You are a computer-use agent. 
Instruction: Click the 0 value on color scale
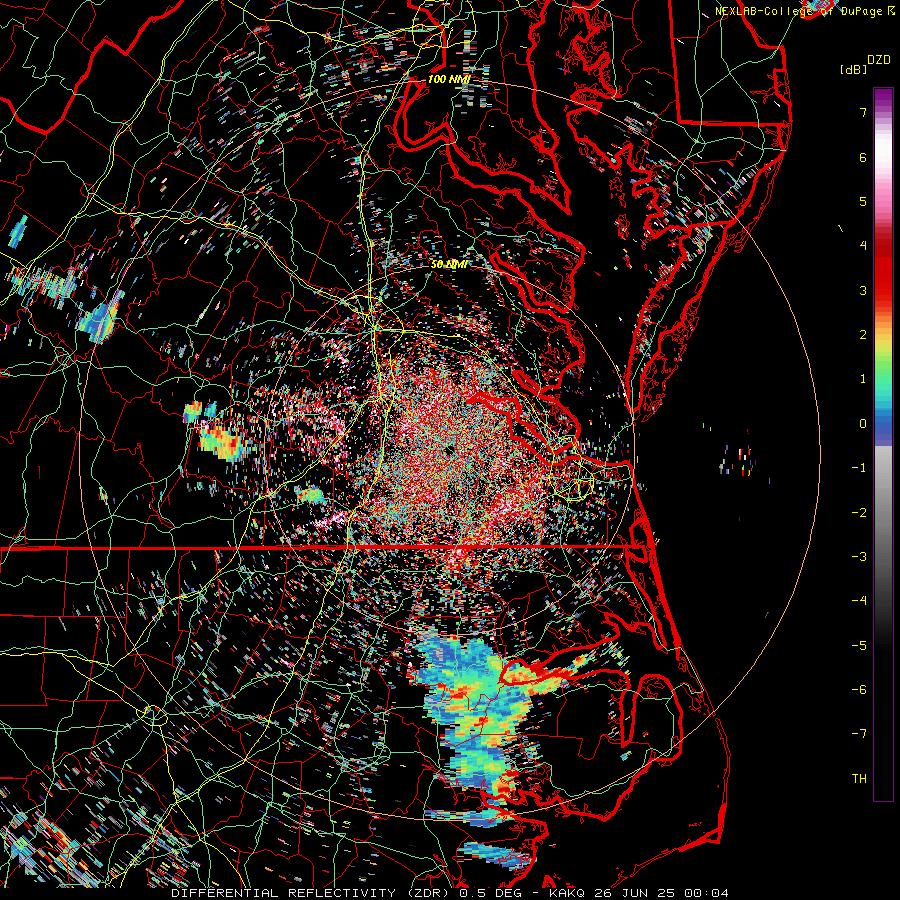tap(863, 424)
